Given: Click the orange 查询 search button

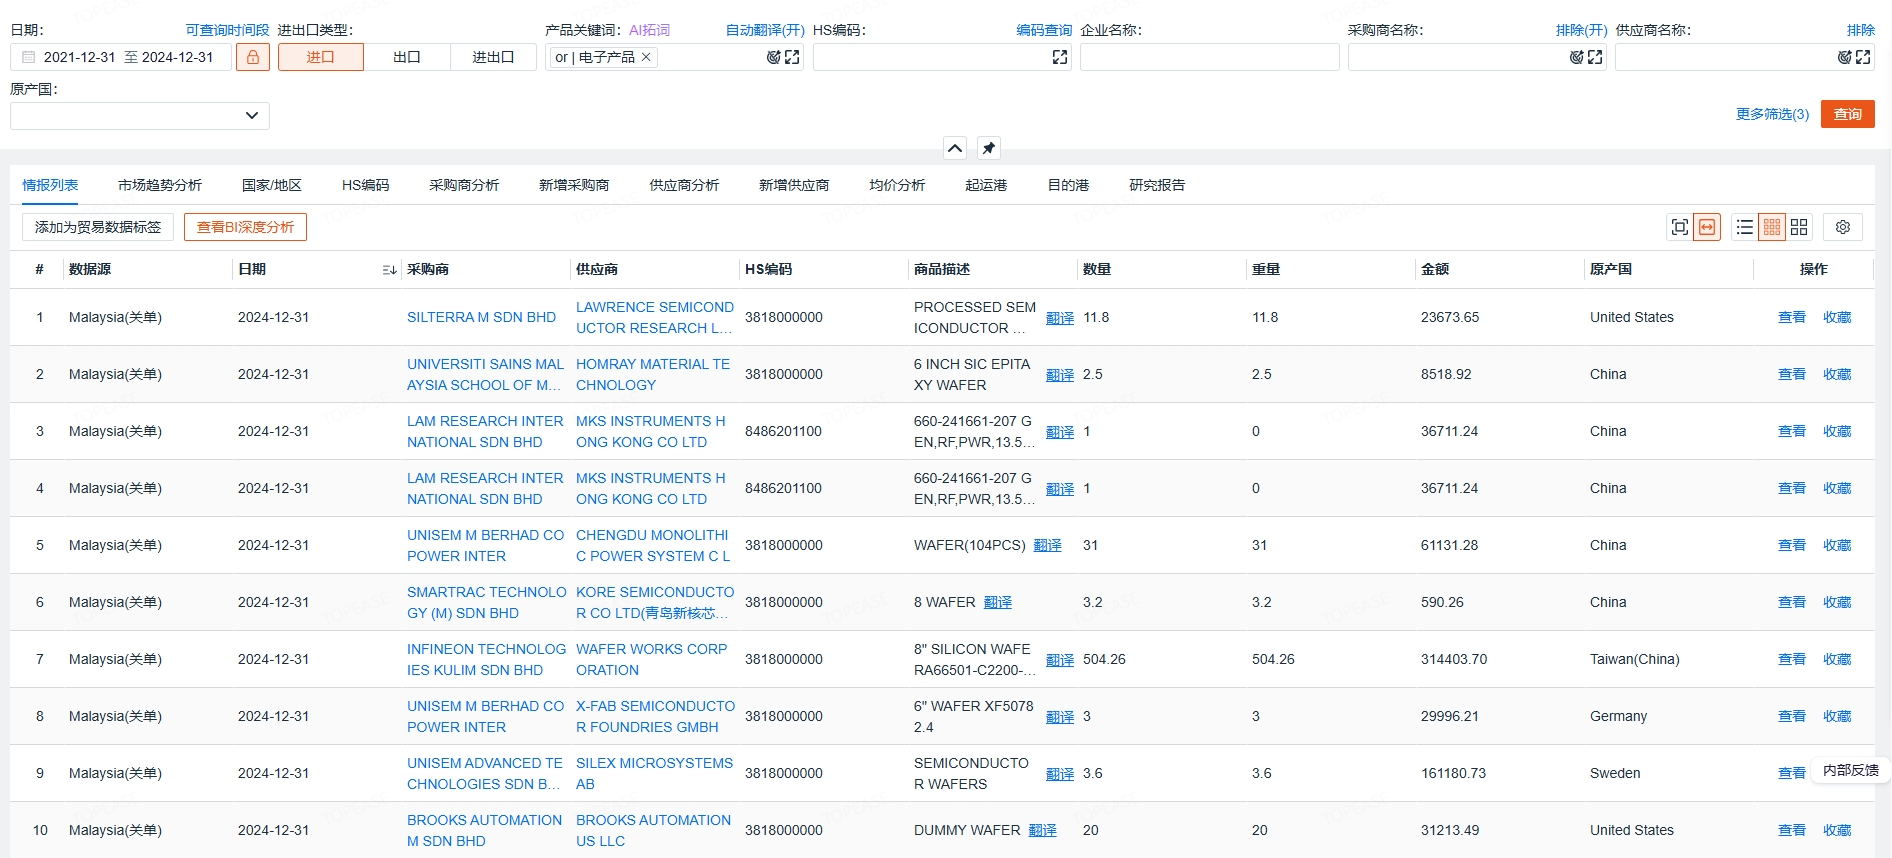Looking at the screenshot, I should pyautogui.click(x=1847, y=114).
